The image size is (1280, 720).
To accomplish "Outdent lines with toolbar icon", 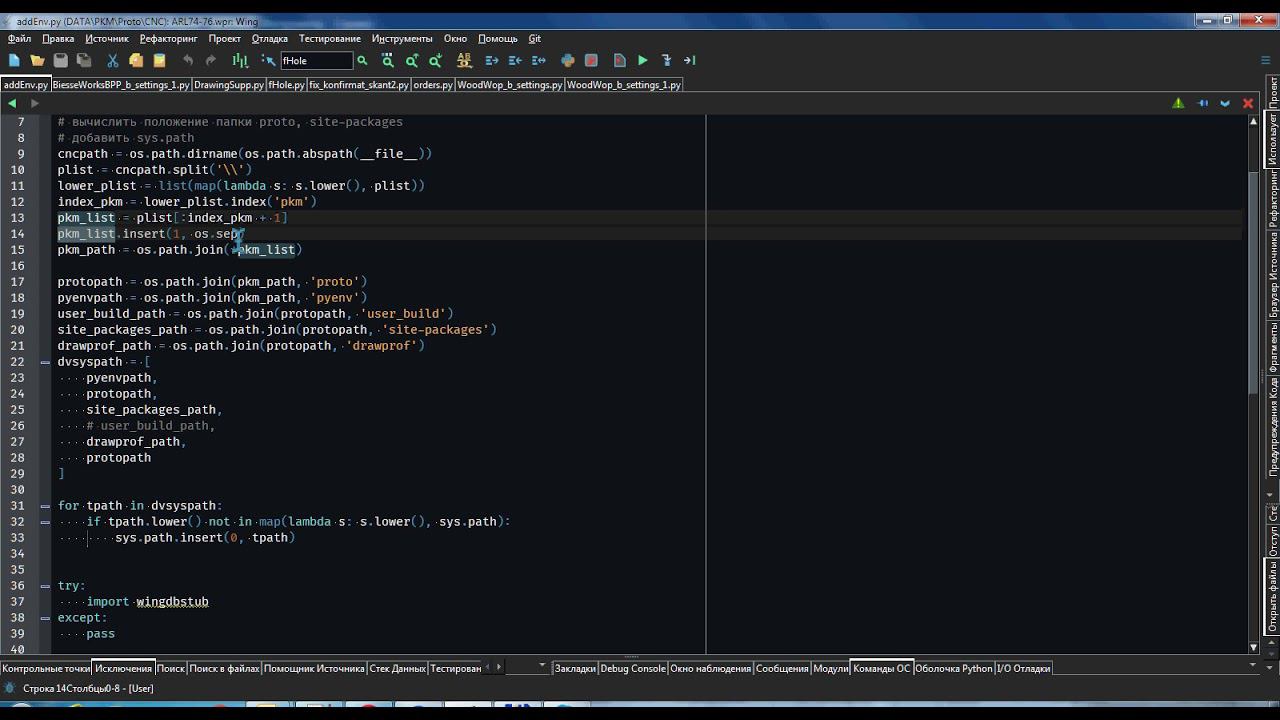I will [515, 60].
